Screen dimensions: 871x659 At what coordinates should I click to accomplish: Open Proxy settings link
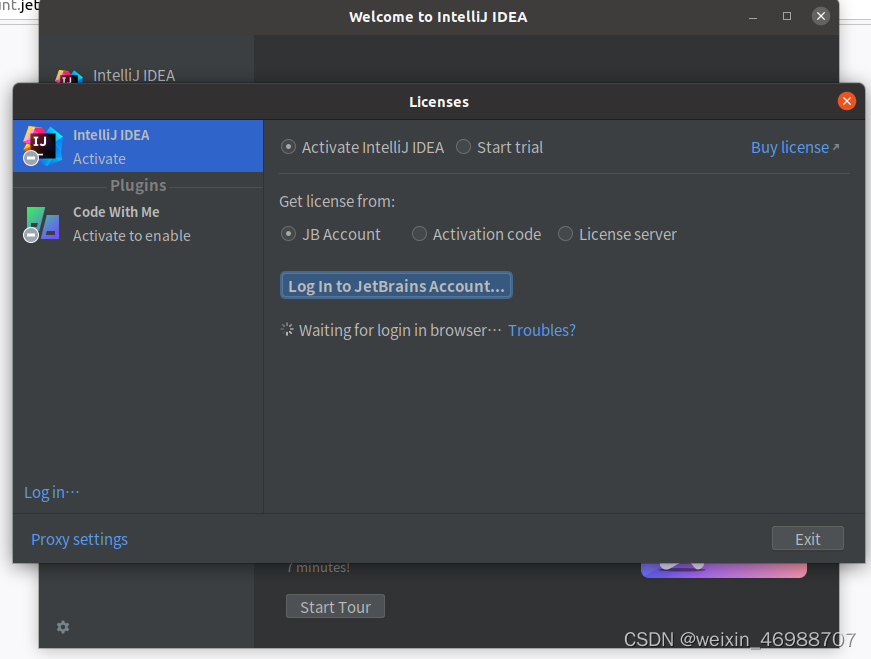click(79, 539)
